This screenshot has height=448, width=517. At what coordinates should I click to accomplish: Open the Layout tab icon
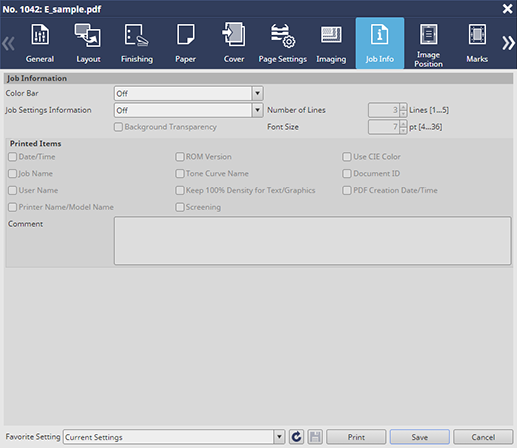coord(88,35)
